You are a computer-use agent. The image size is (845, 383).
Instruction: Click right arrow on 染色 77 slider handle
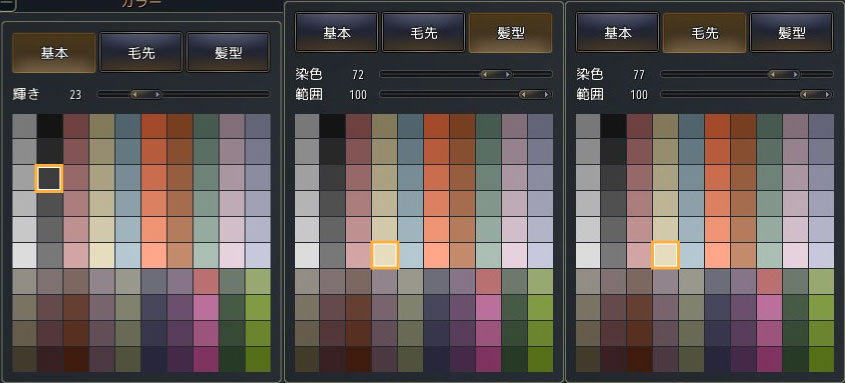pos(795,74)
